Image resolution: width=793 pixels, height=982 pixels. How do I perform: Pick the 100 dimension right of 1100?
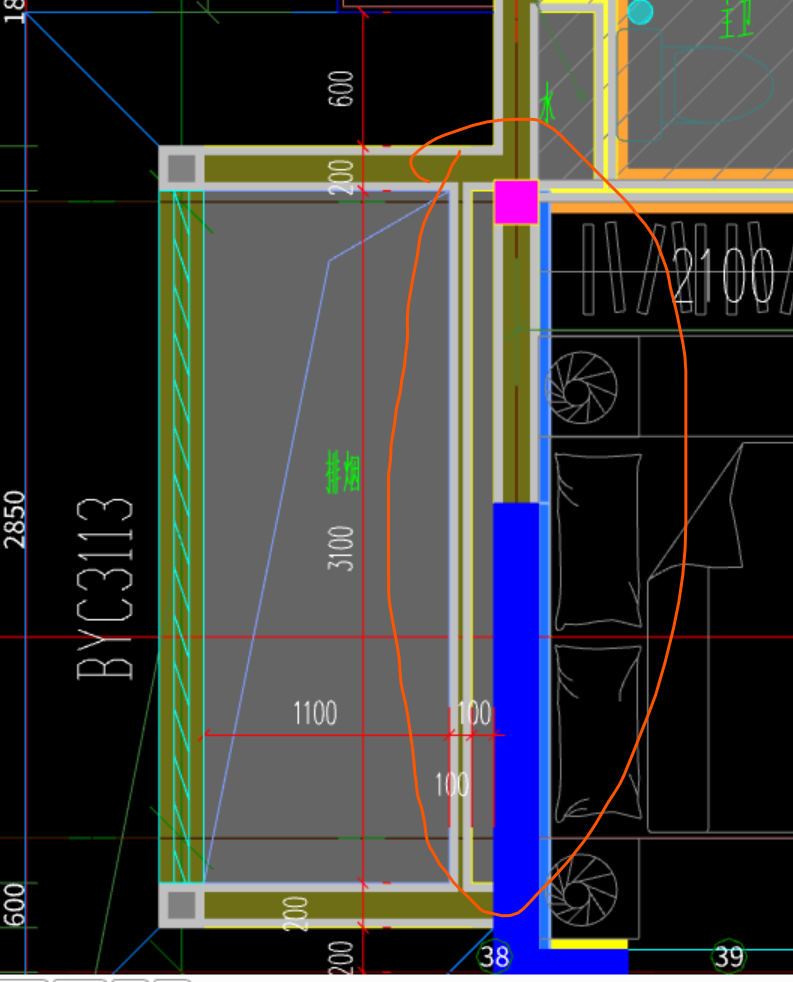click(x=474, y=713)
